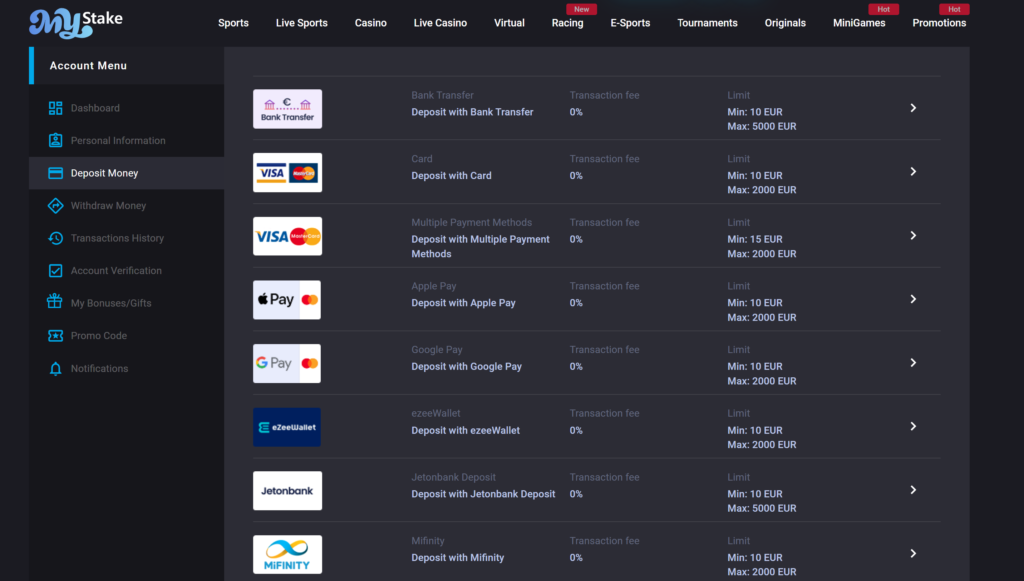The width and height of the screenshot is (1024, 581).
Task: Click the Withdraw Money arrow icon
Action: (x=56, y=206)
